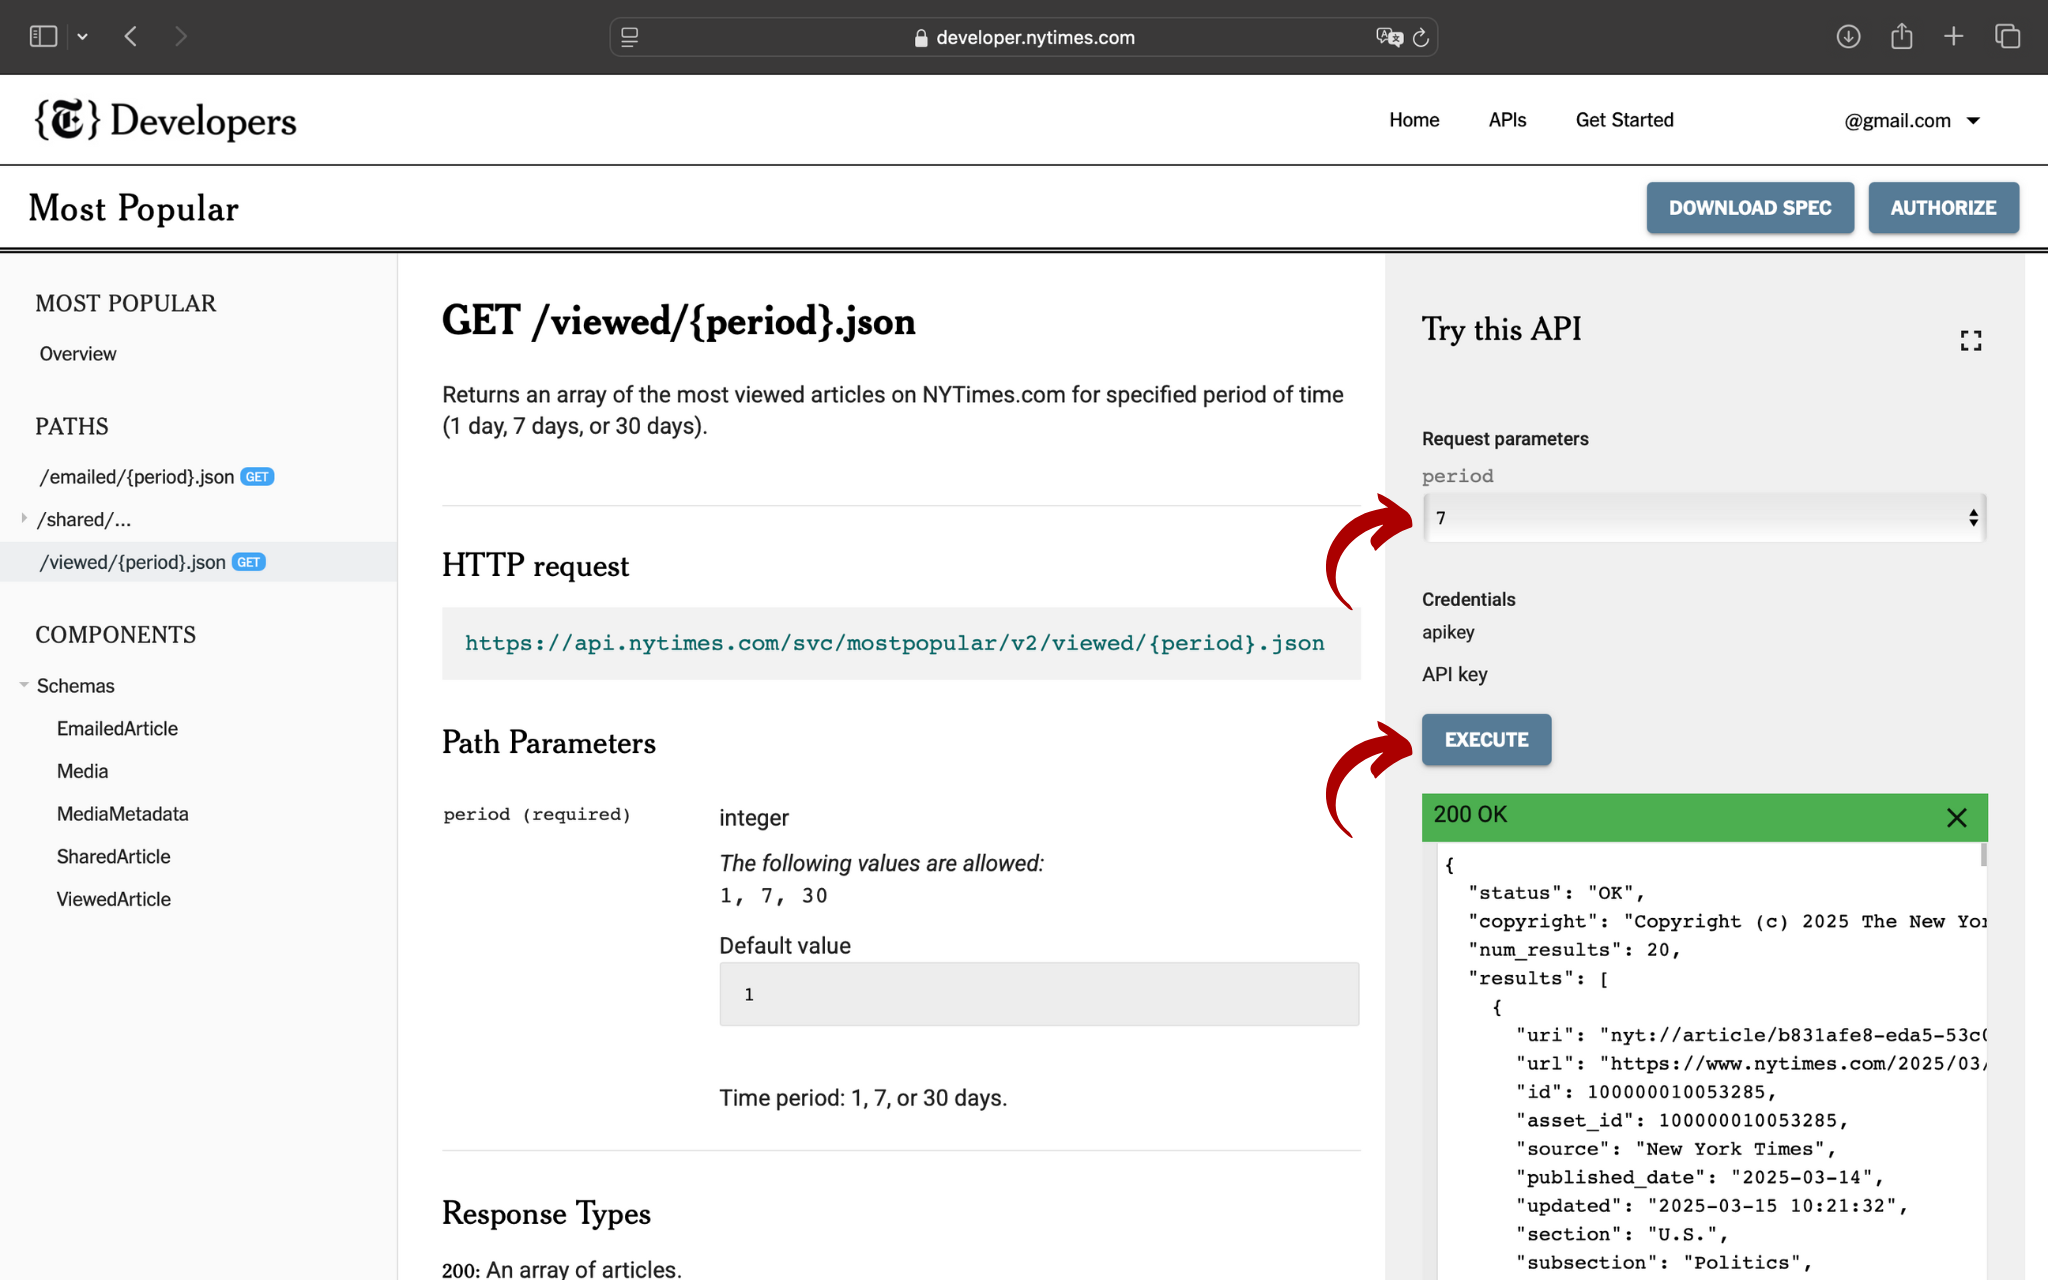The height and width of the screenshot is (1280, 2048).
Task: Click the "num_results": 20 line
Action: tap(1574, 950)
